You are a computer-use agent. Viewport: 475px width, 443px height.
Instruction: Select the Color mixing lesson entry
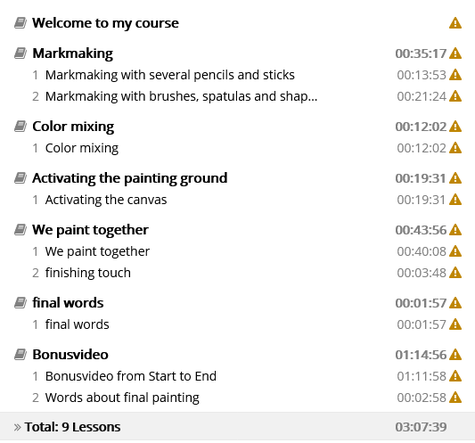point(82,148)
